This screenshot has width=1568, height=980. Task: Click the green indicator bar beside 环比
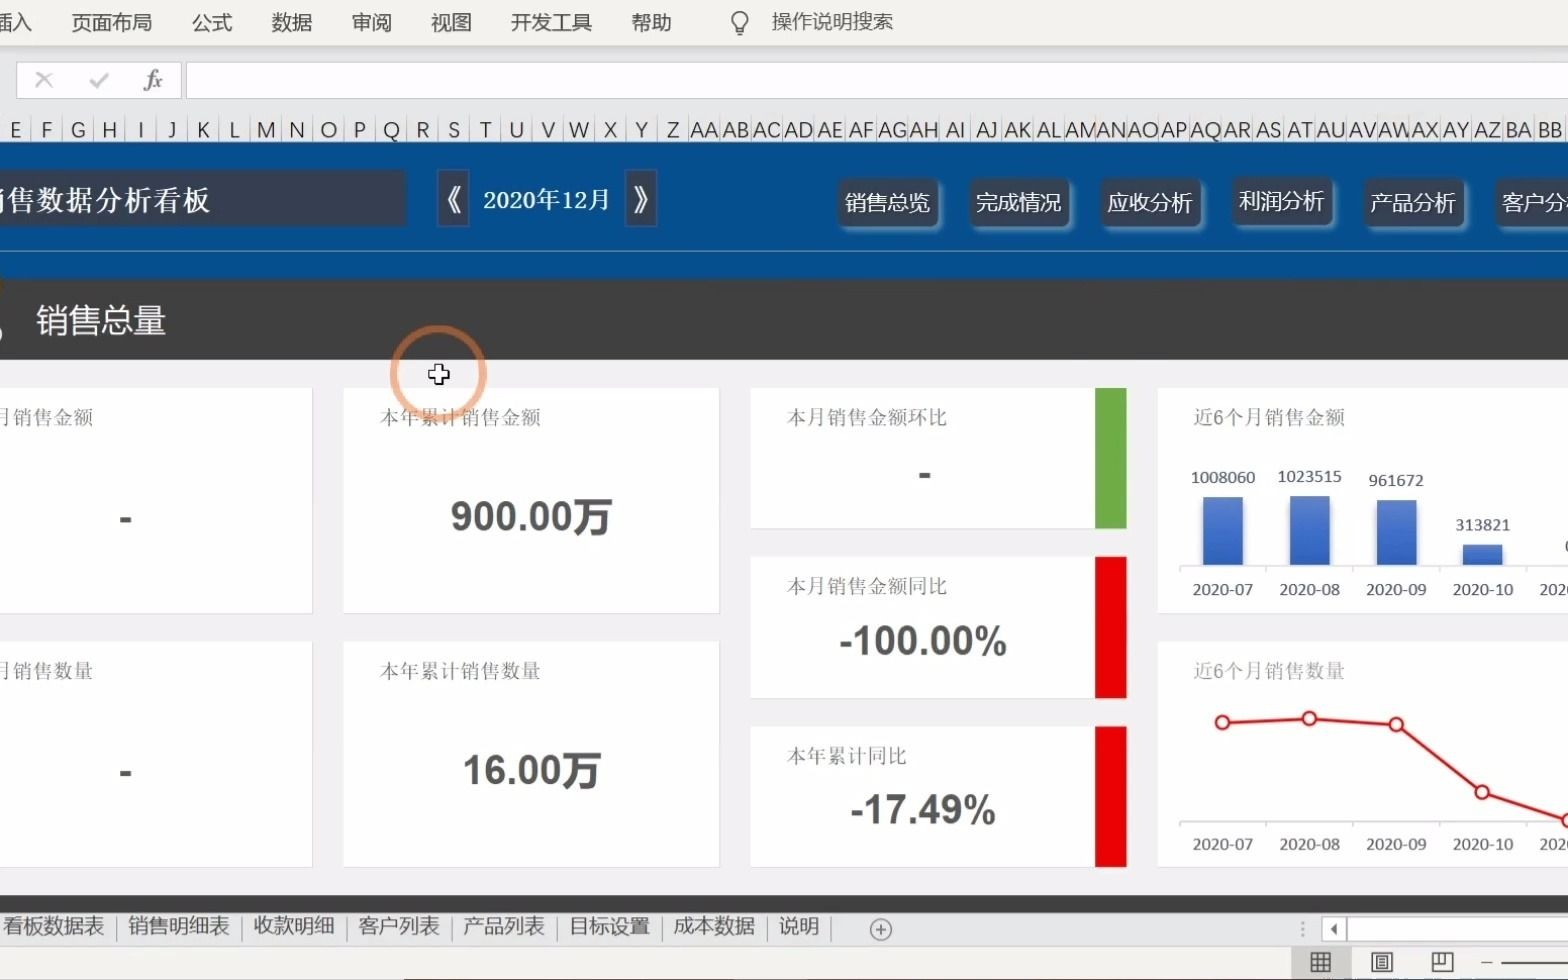(1111, 458)
